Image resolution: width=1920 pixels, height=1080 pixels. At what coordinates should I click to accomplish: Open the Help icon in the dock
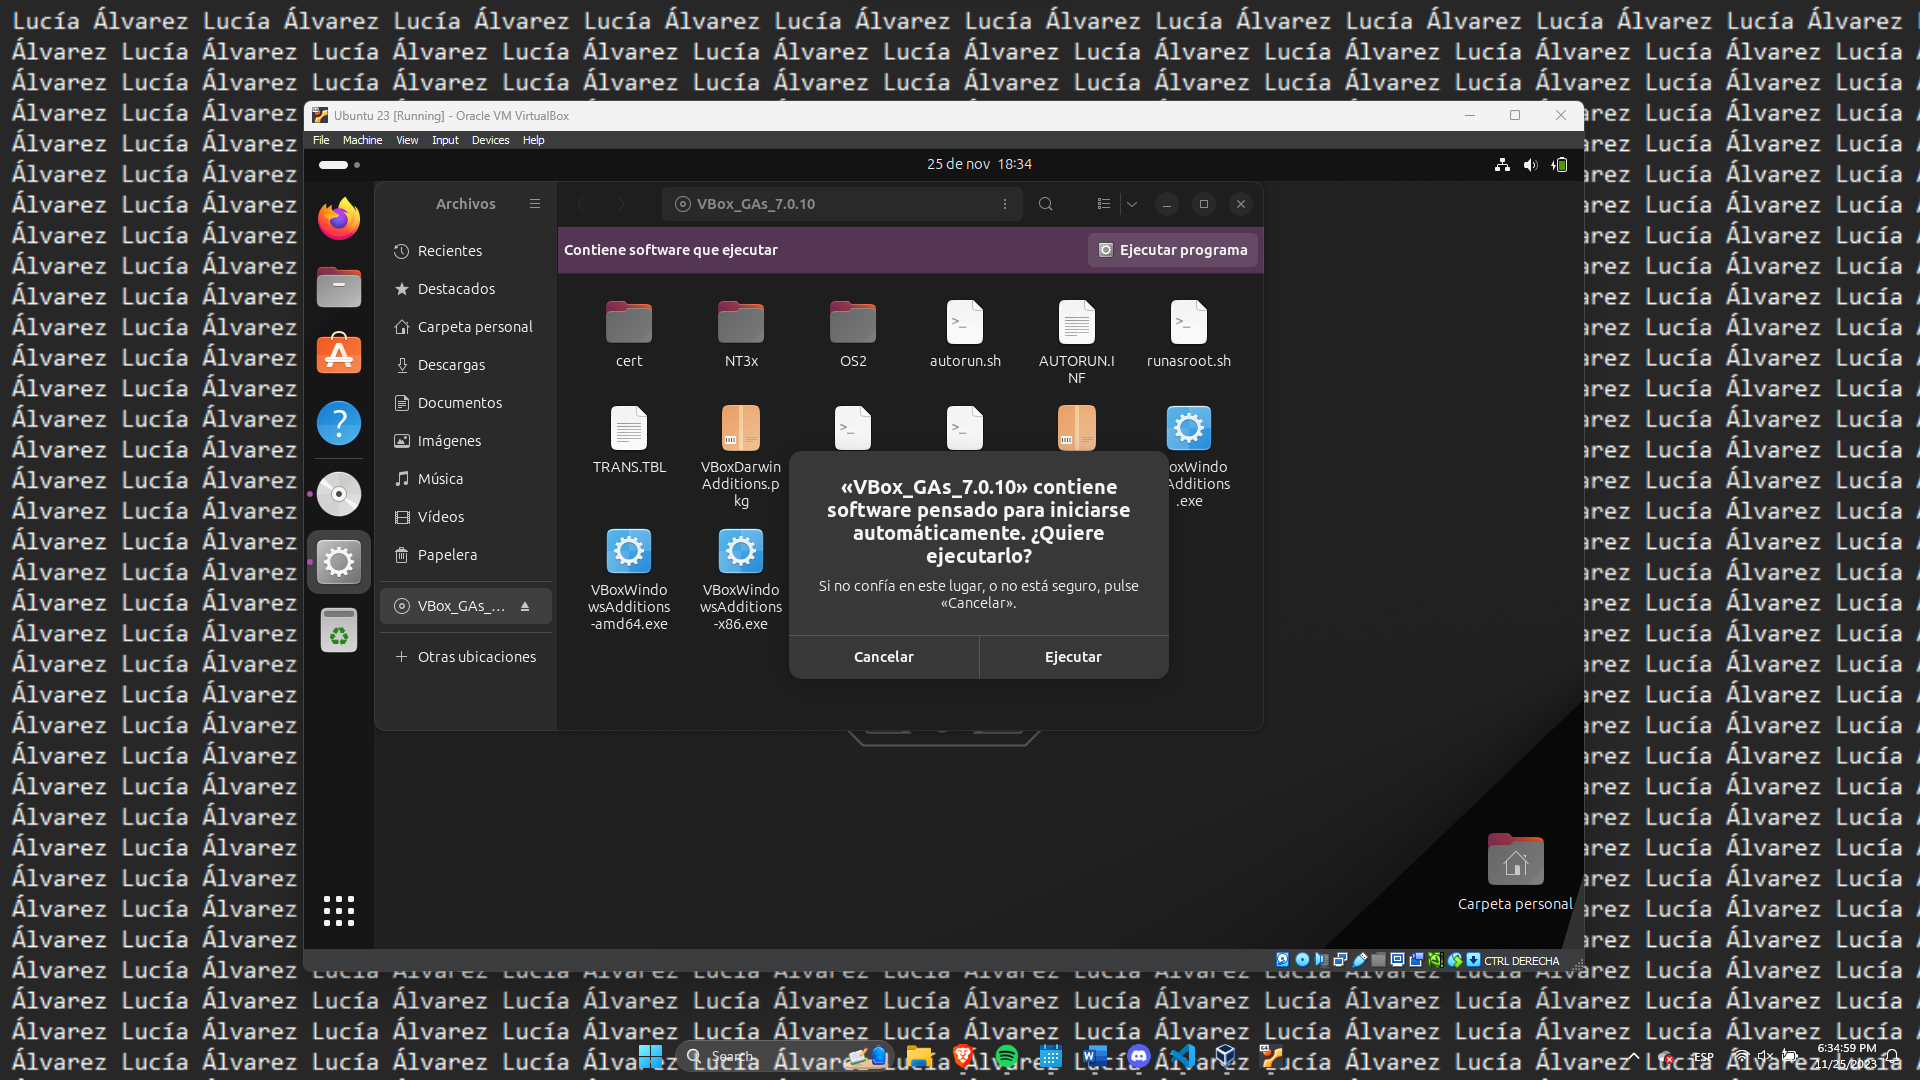[x=339, y=423]
